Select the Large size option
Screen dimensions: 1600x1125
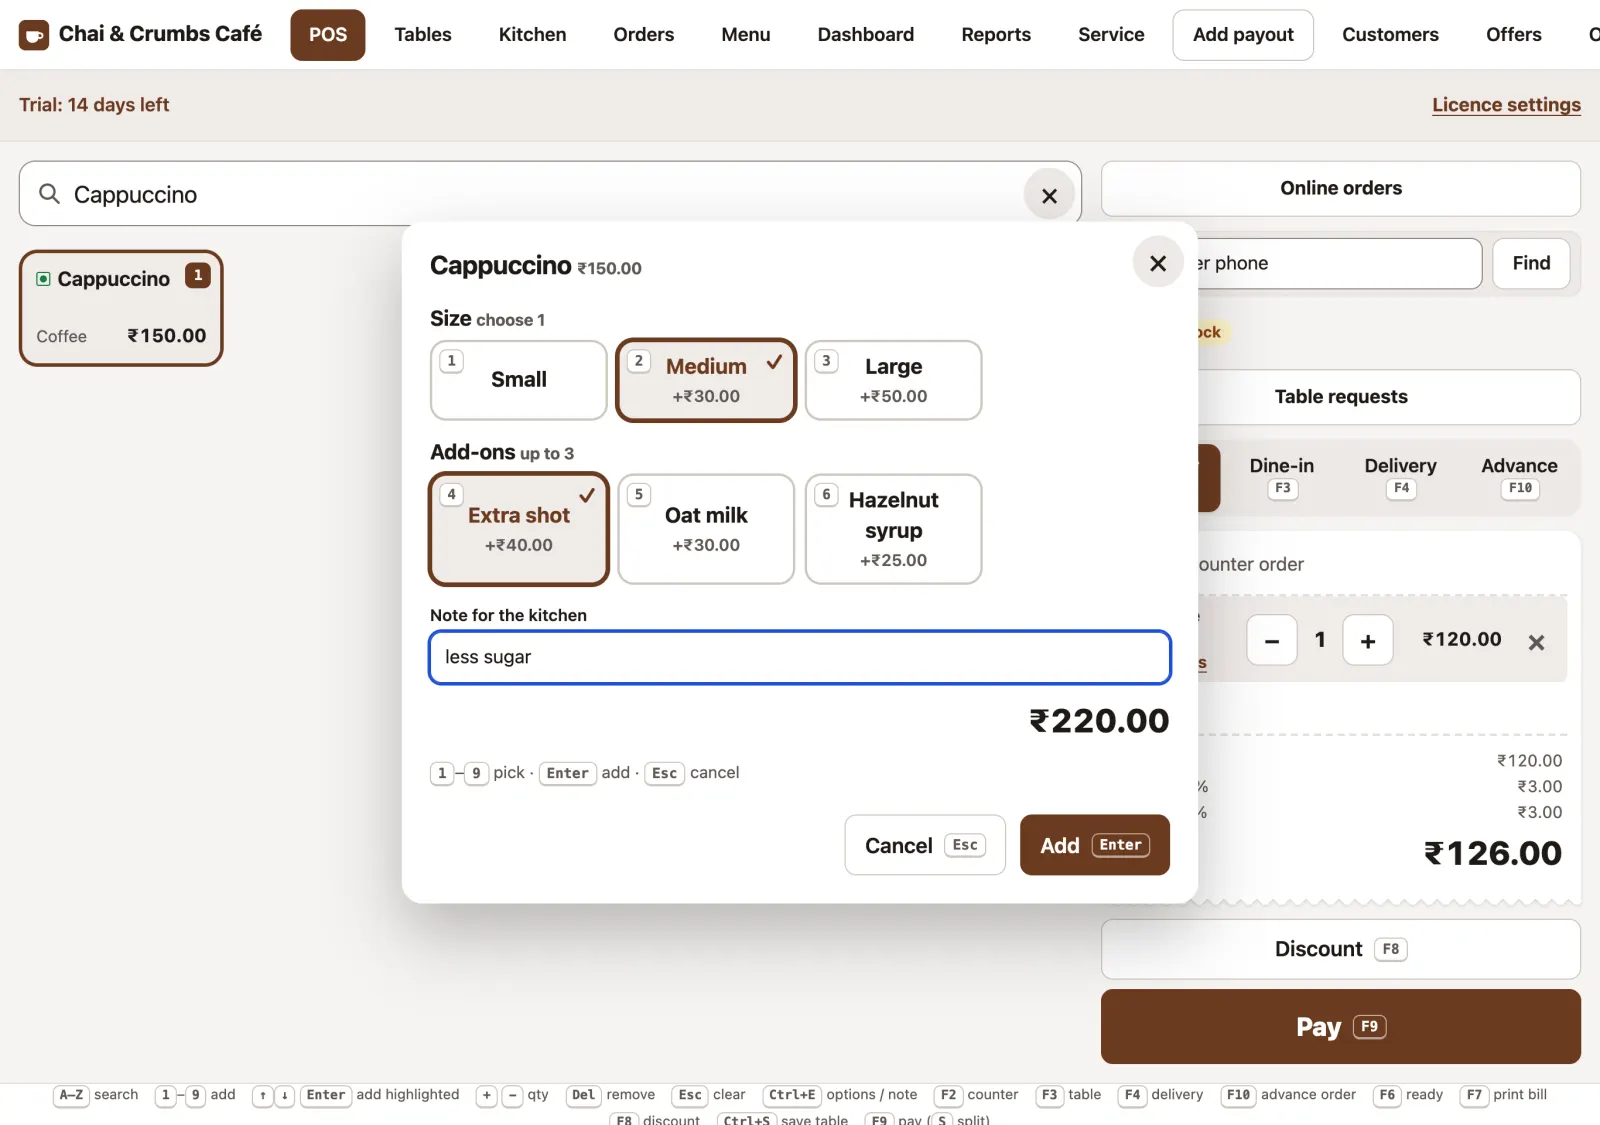[893, 380]
